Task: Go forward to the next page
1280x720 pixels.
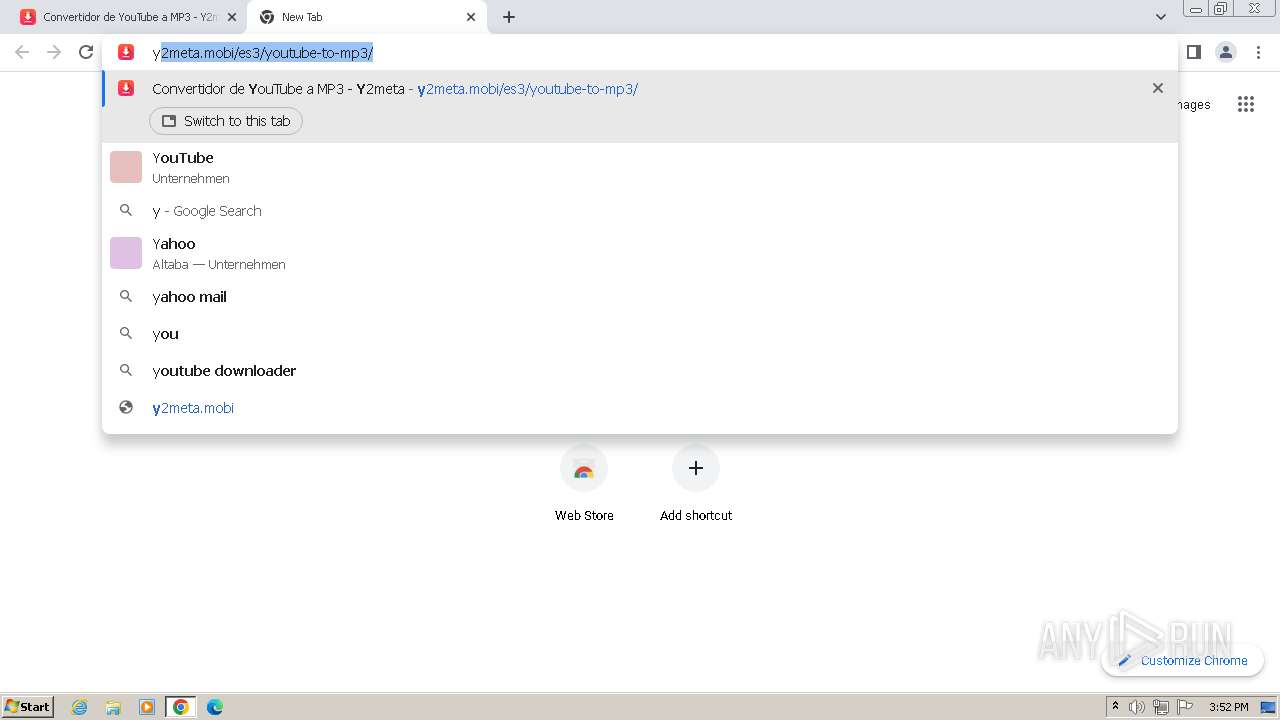Action: (x=54, y=52)
